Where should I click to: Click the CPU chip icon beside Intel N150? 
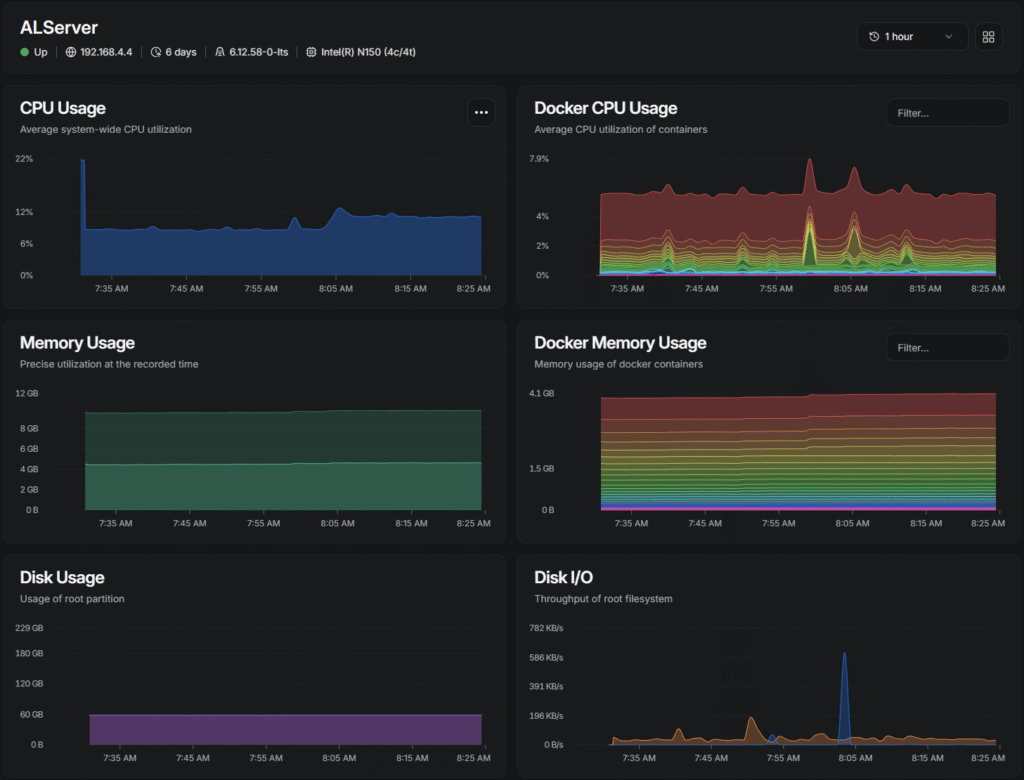(x=311, y=52)
